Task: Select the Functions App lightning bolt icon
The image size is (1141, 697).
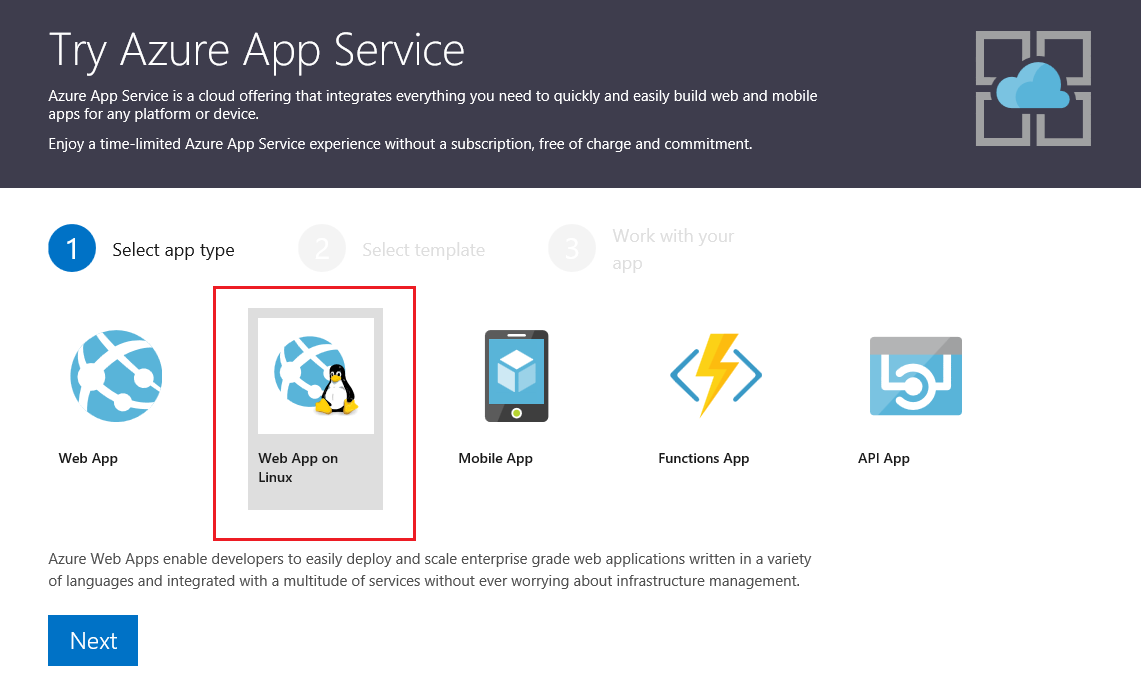Action: [716, 376]
